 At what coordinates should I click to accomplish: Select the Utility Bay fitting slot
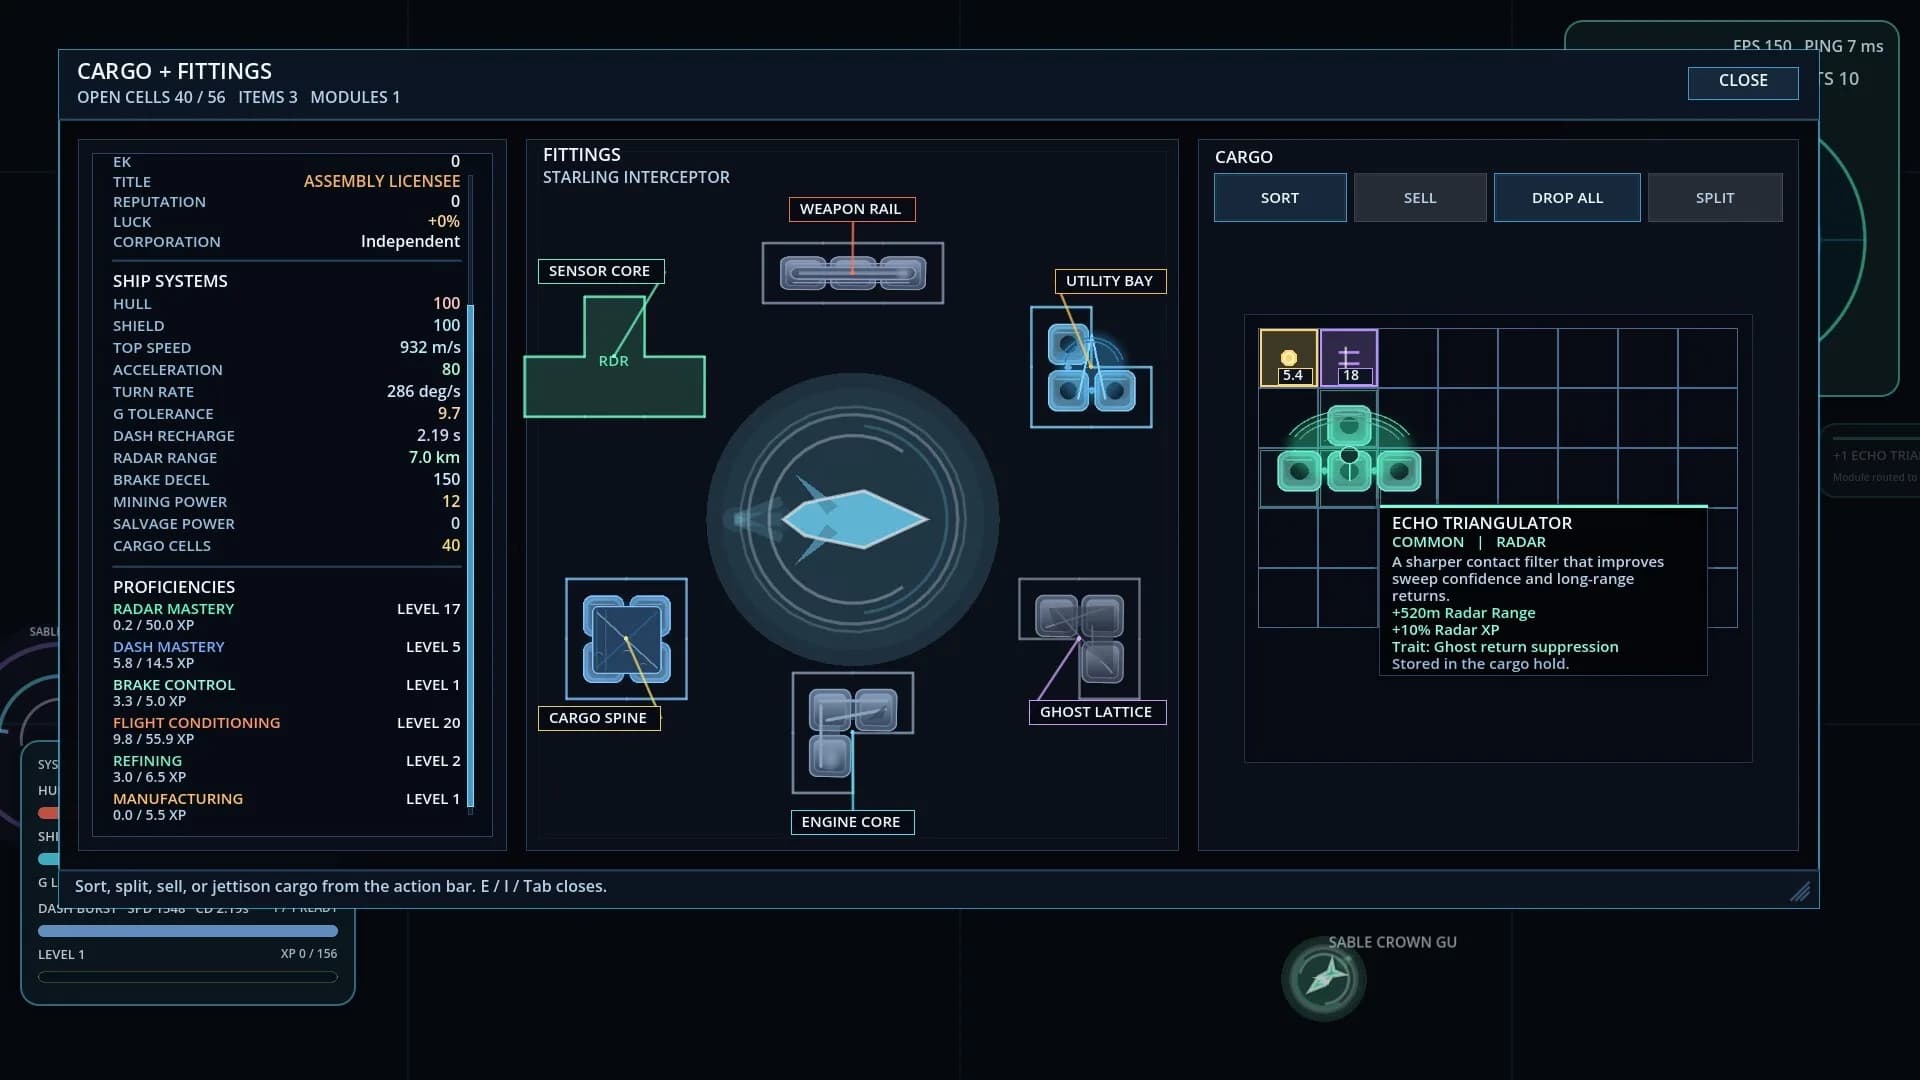[x=1090, y=367]
